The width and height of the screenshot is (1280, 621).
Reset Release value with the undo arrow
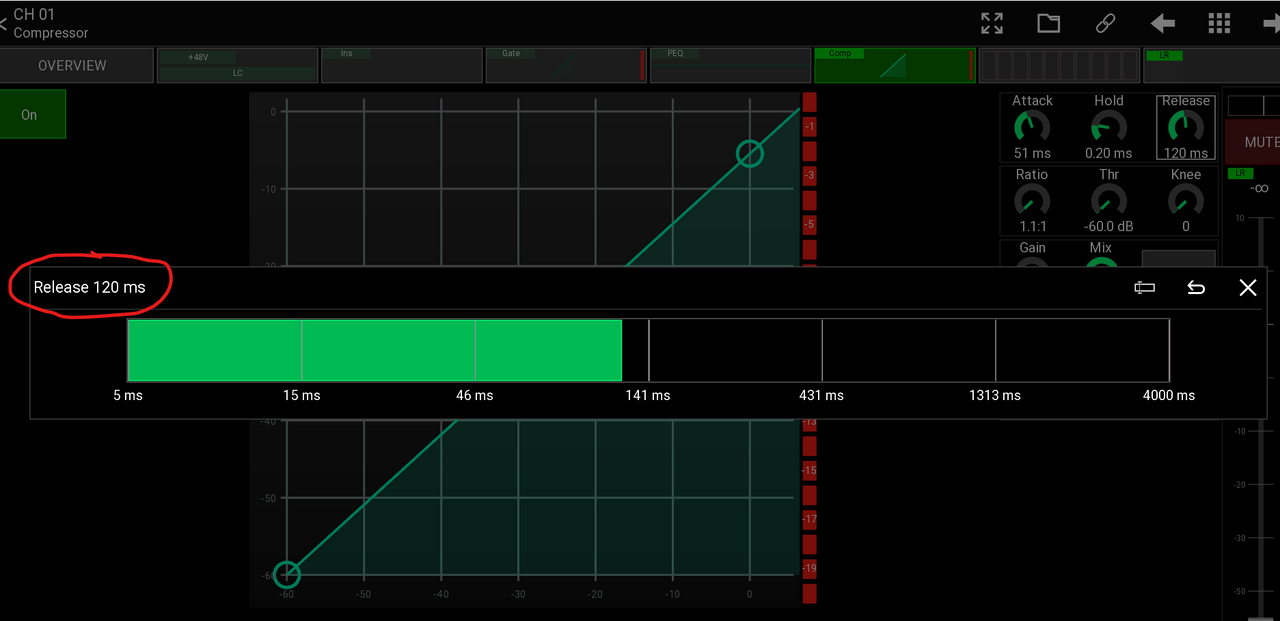click(1196, 288)
